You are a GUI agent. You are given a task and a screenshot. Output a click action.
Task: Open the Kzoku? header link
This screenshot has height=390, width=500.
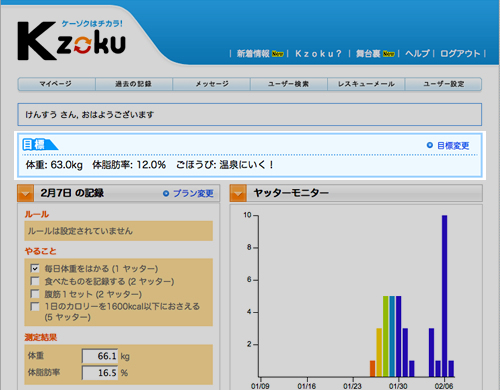pos(318,54)
